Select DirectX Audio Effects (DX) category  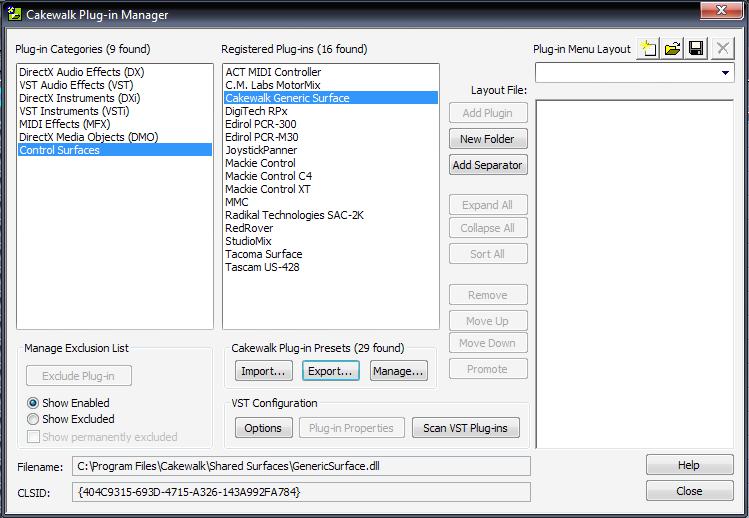point(115,72)
